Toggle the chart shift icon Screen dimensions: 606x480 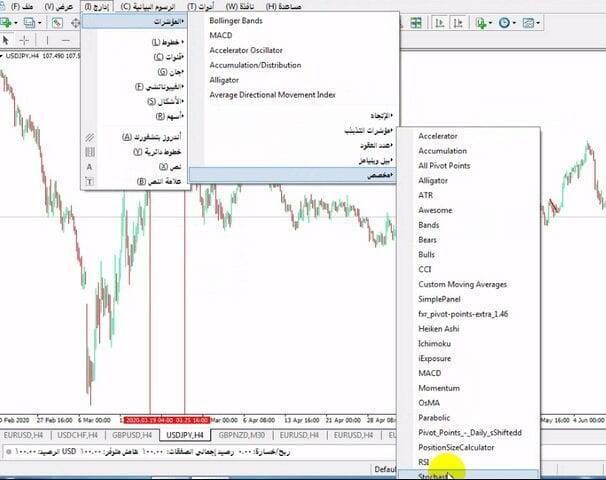pos(458,23)
